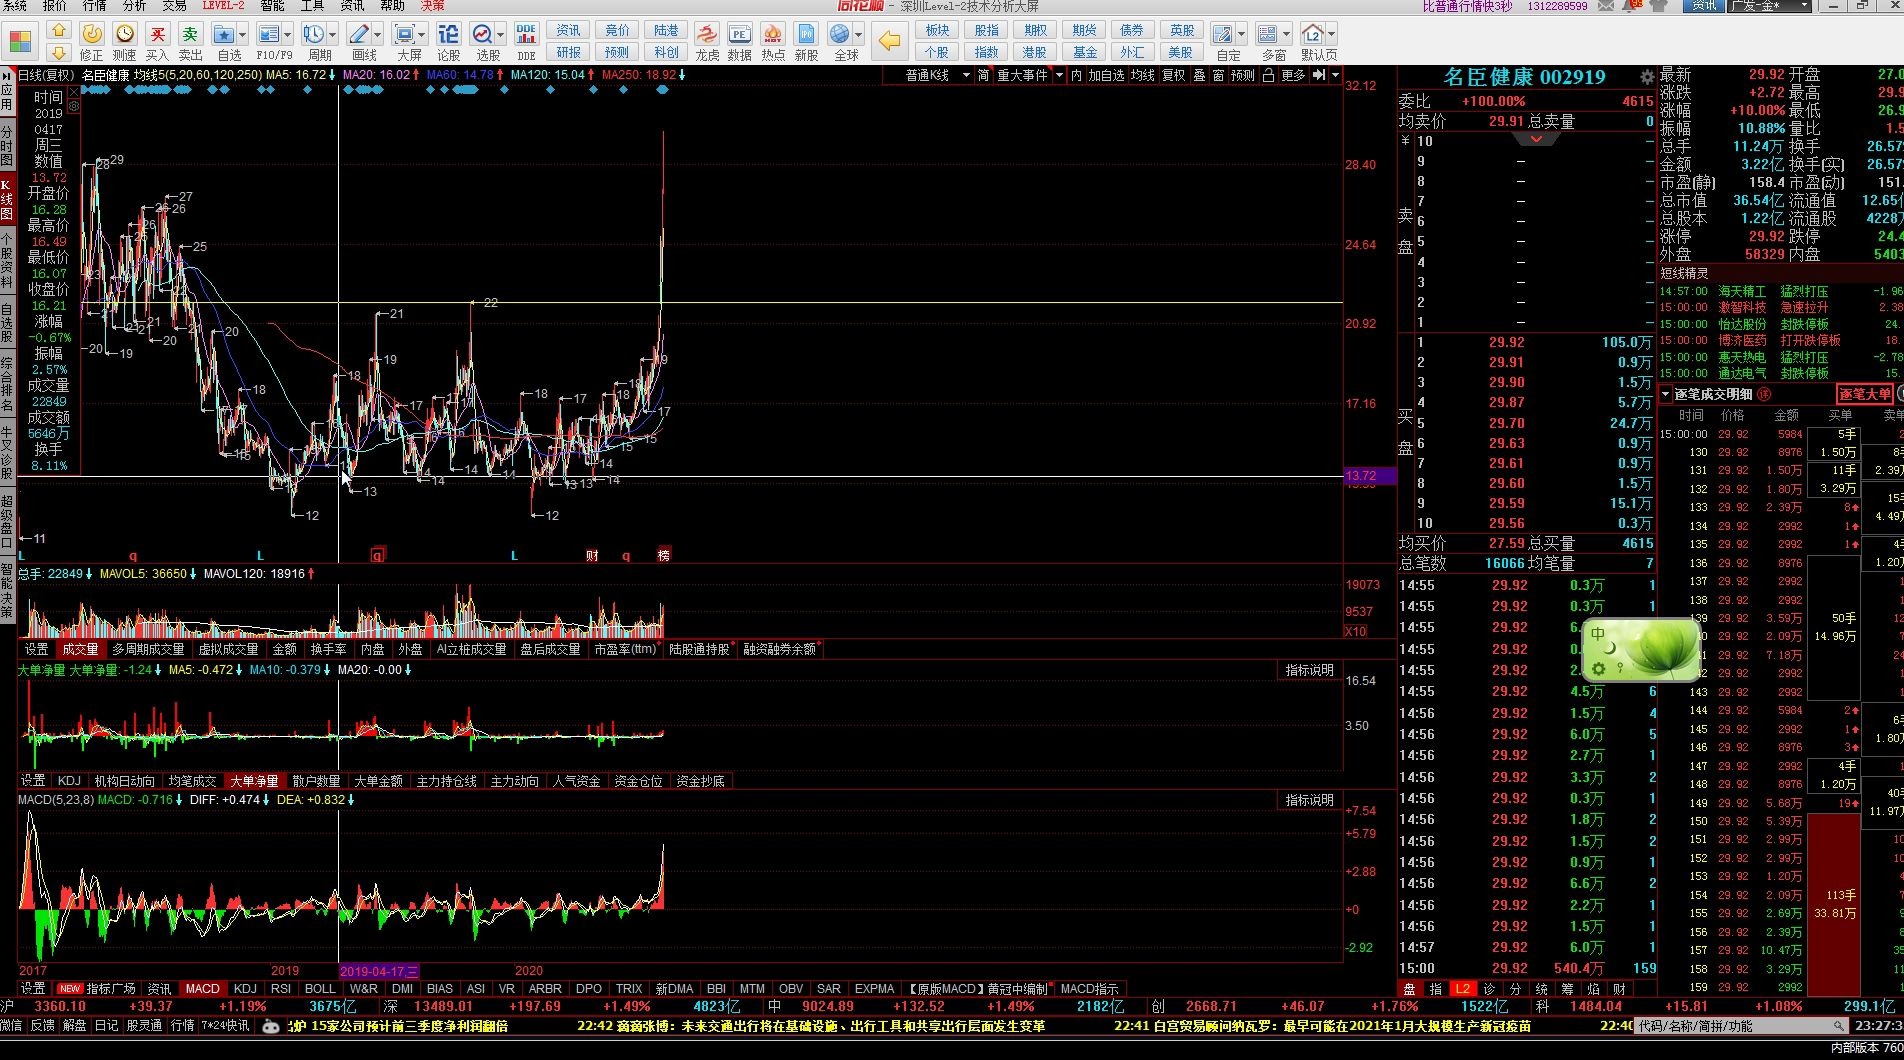
Task: Open the F10/F9 info icon
Action: (x=269, y=34)
